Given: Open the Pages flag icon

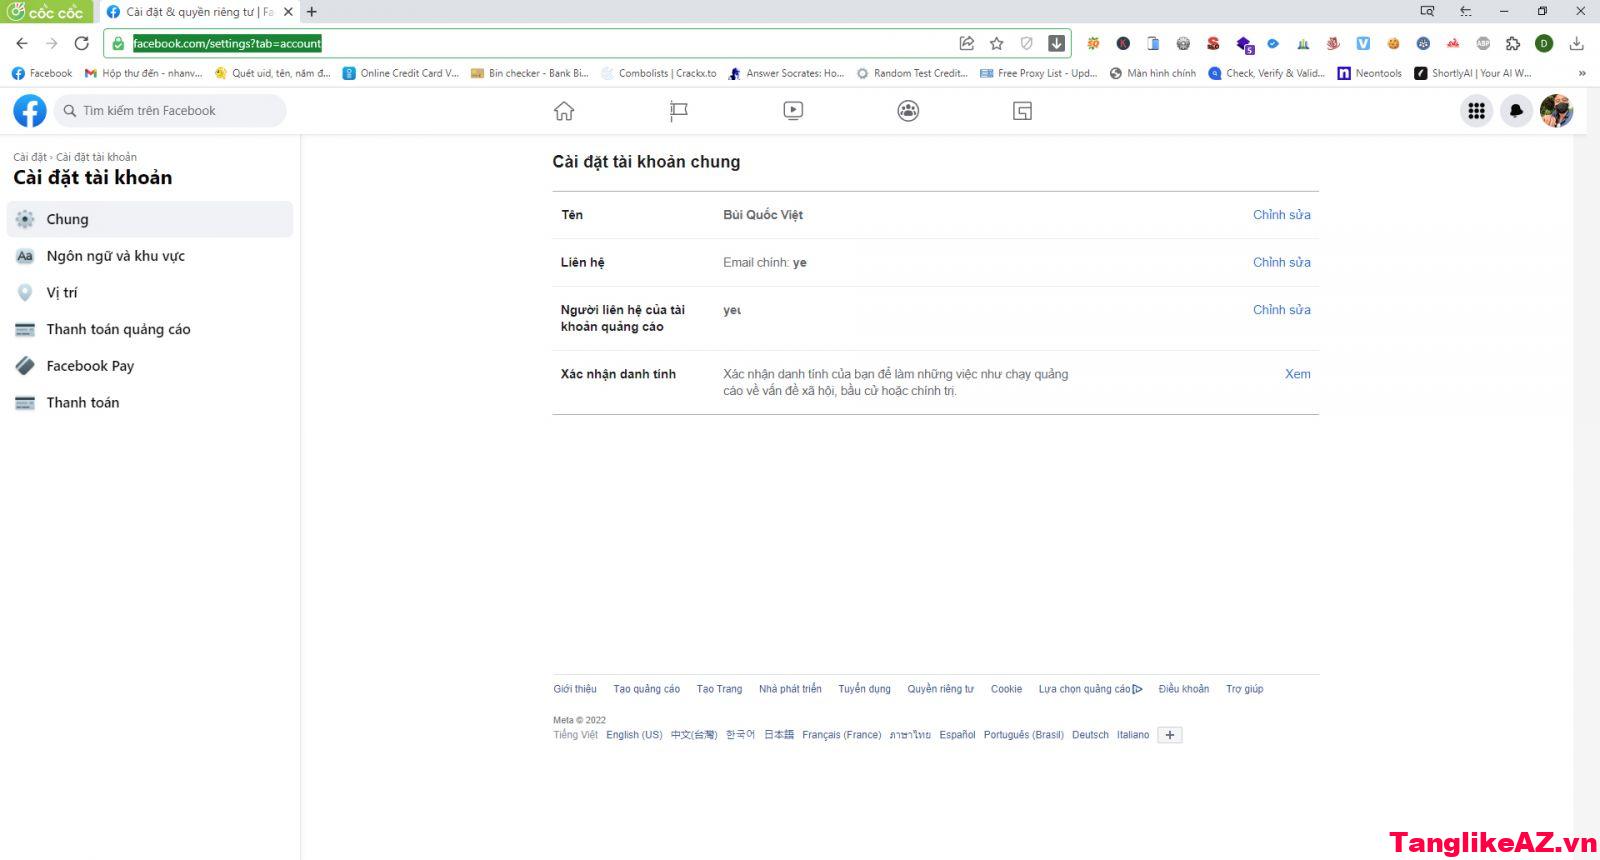Looking at the screenshot, I should 679,111.
